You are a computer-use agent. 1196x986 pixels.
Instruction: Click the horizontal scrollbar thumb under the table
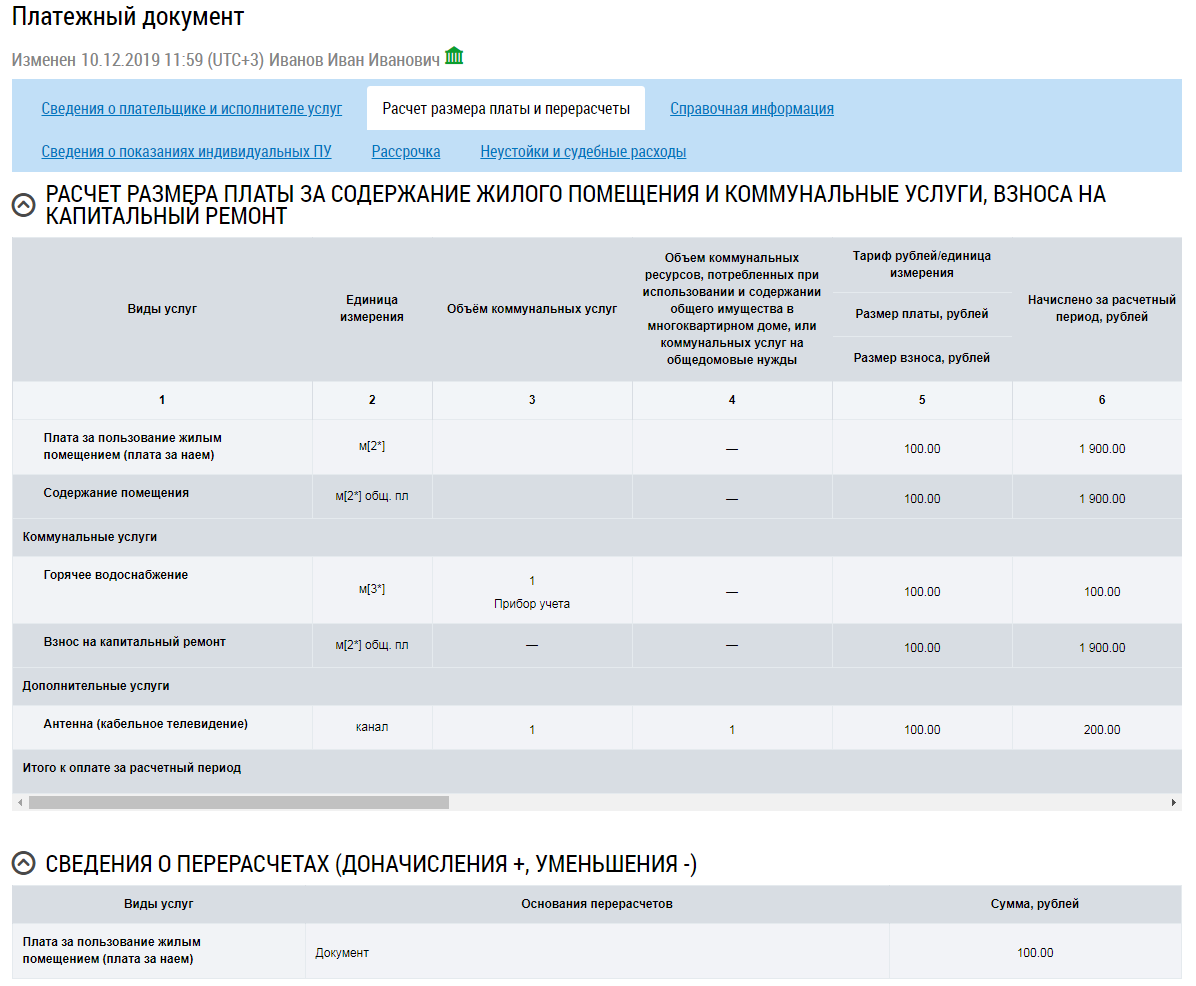(238, 802)
